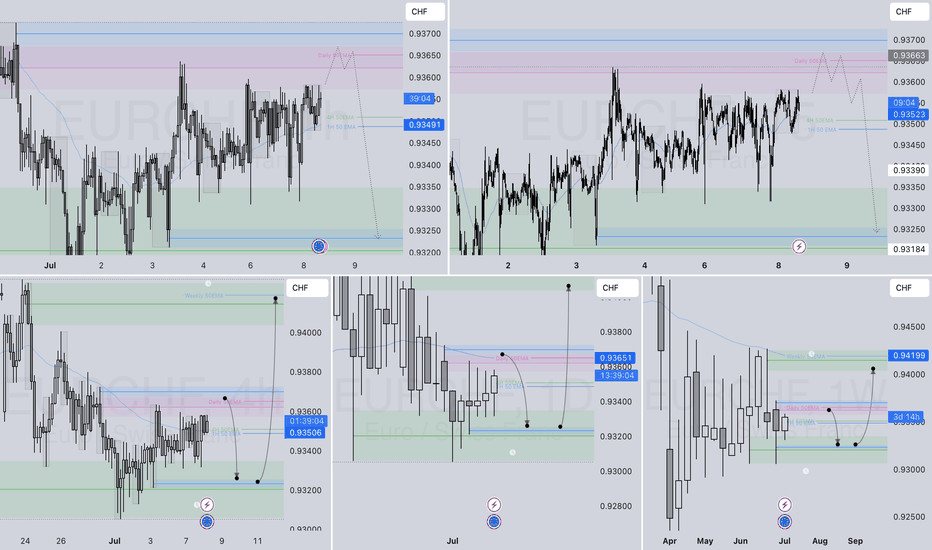
Task: Click the 0.93651 blue price label
Action: [x=616, y=358]
